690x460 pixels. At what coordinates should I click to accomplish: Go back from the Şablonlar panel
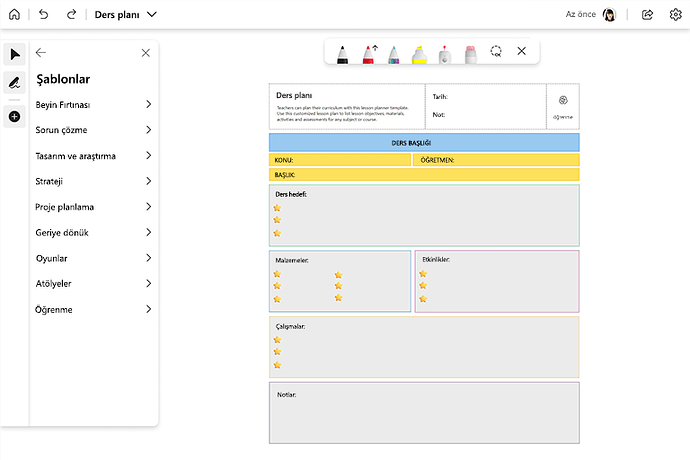(41, 53)
